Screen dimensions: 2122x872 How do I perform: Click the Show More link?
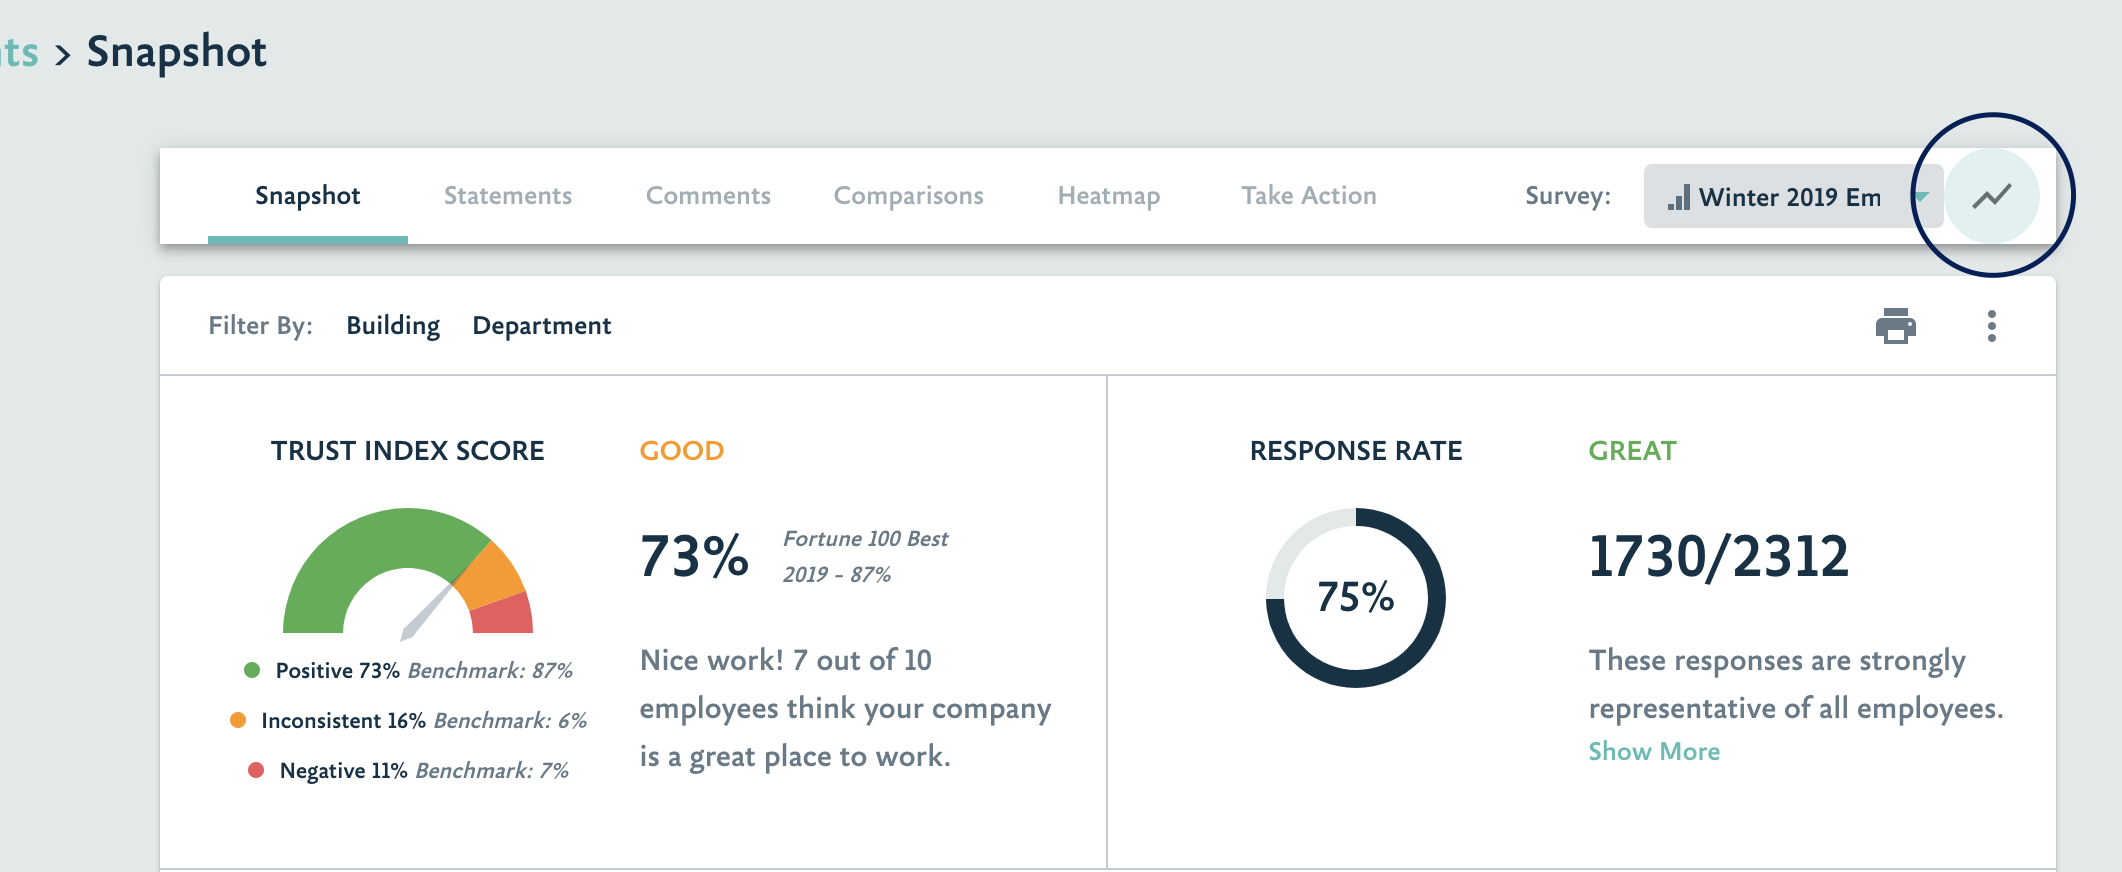[x=1654, y=751]
